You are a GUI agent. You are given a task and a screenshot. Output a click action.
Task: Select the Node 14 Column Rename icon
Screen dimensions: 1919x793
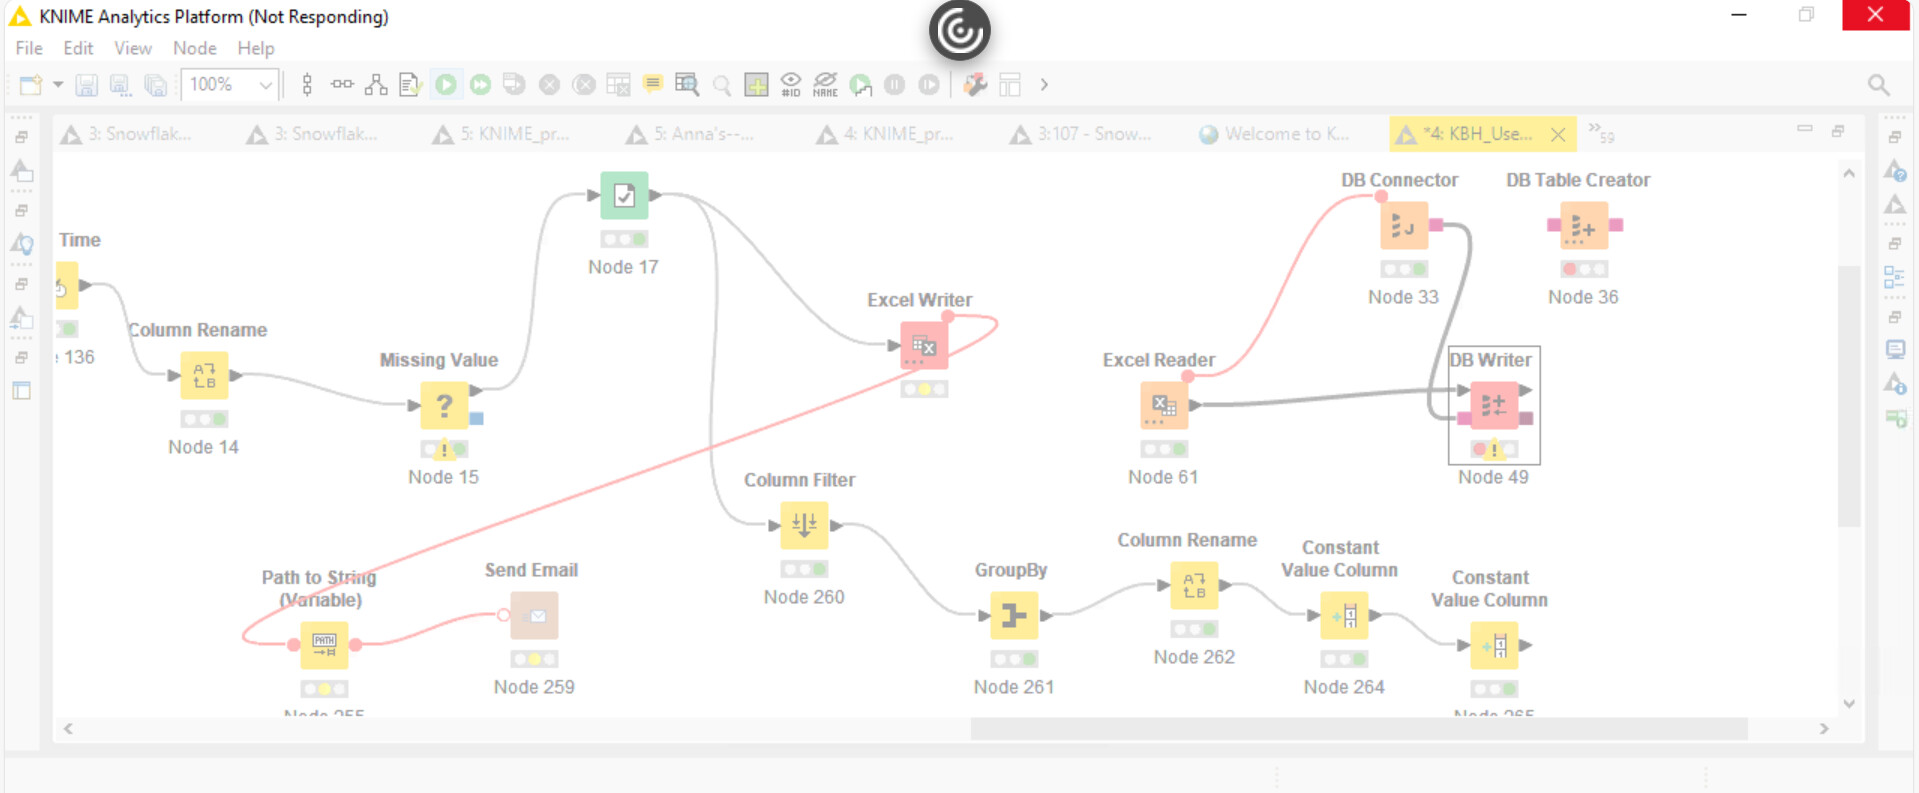tap(204, 376)
